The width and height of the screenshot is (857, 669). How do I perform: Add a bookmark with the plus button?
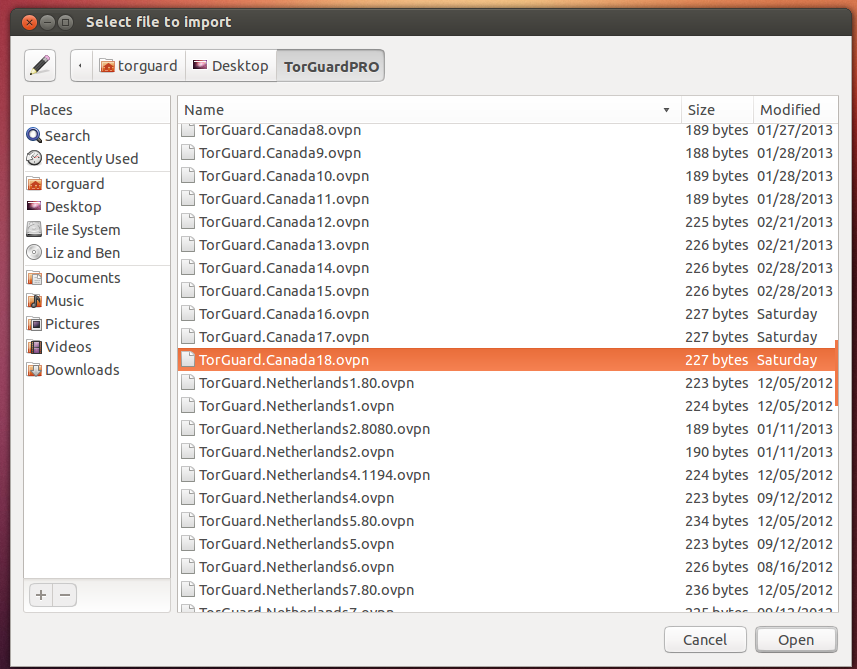41,595
